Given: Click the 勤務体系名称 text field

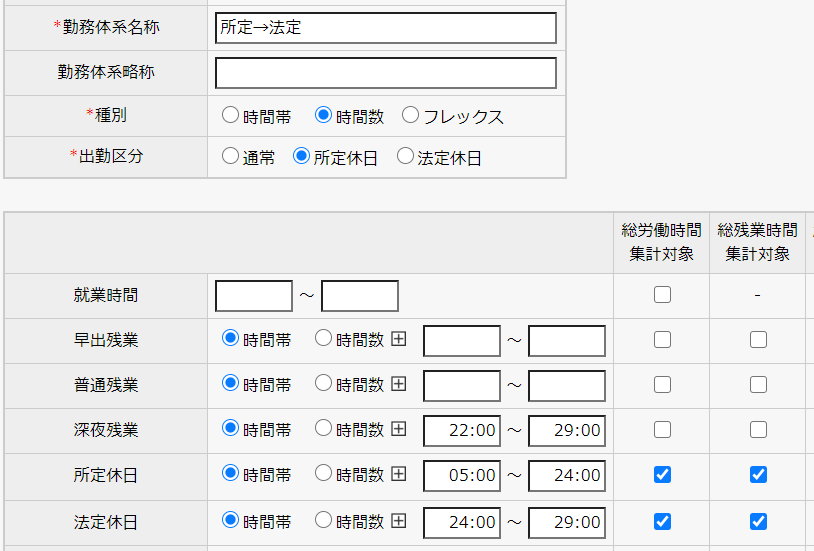Looking at the screenshot, I should pos(385,28).
